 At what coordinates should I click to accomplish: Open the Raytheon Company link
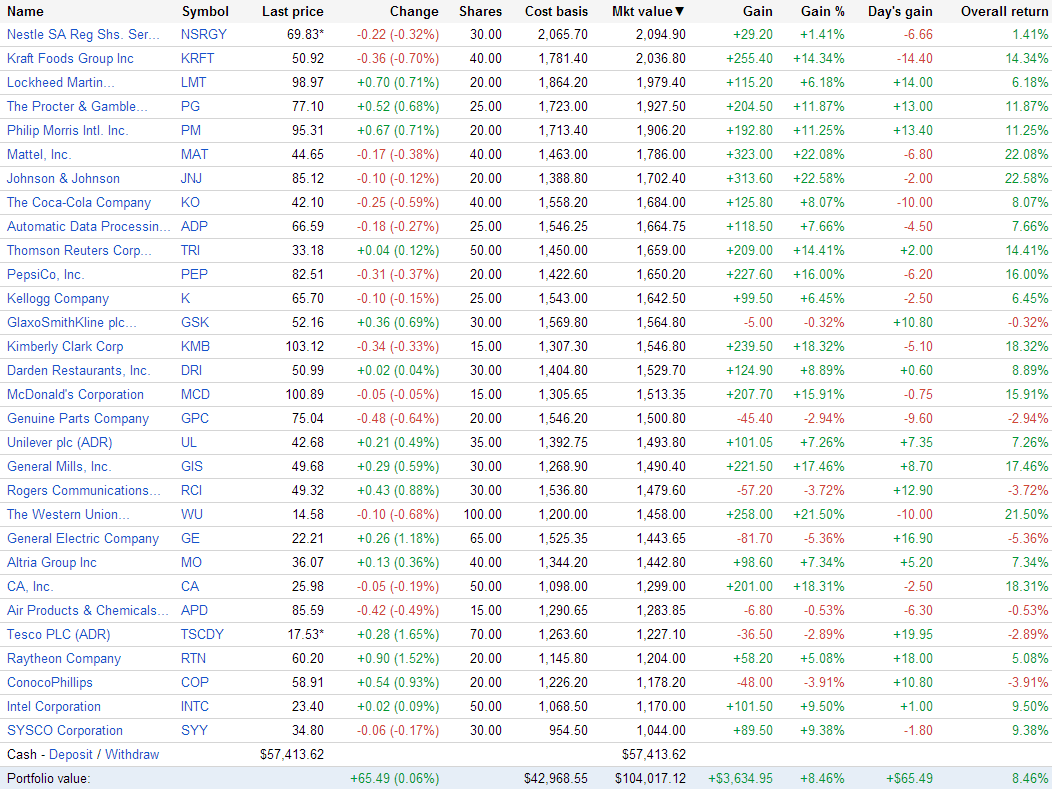pos(64,659)
